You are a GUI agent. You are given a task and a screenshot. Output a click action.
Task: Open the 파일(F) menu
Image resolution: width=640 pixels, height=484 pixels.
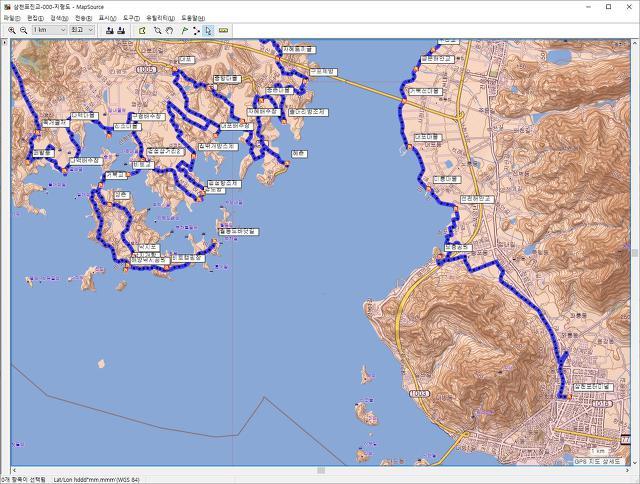(12, 18)
